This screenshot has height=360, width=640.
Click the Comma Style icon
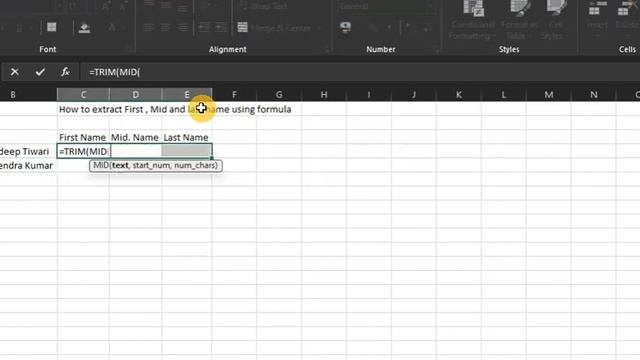(x=389, y=28)
